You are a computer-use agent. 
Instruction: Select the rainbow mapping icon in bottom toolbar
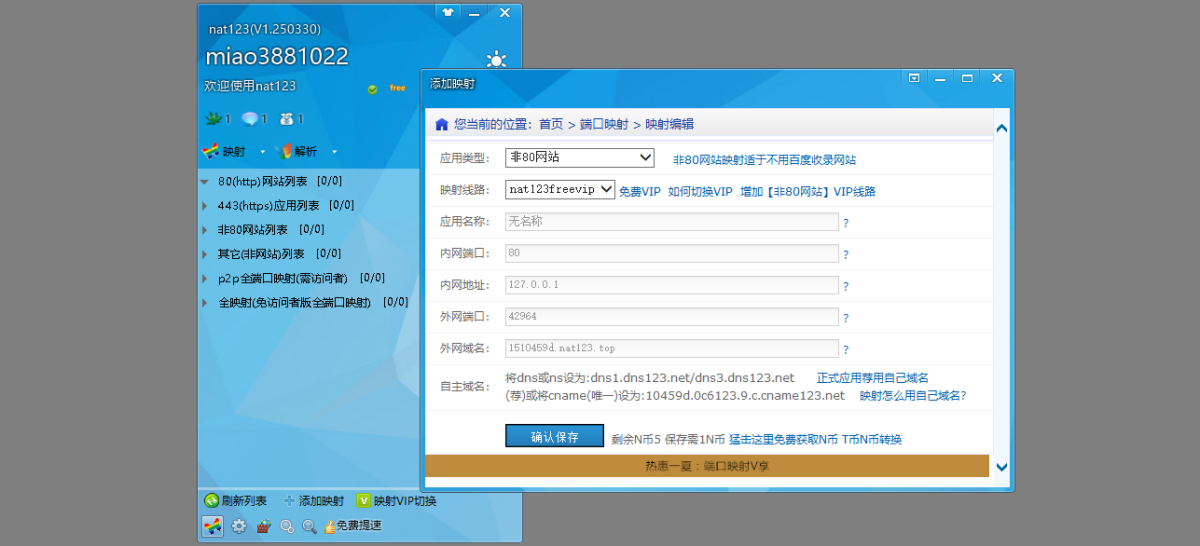(x=212, y=526)
